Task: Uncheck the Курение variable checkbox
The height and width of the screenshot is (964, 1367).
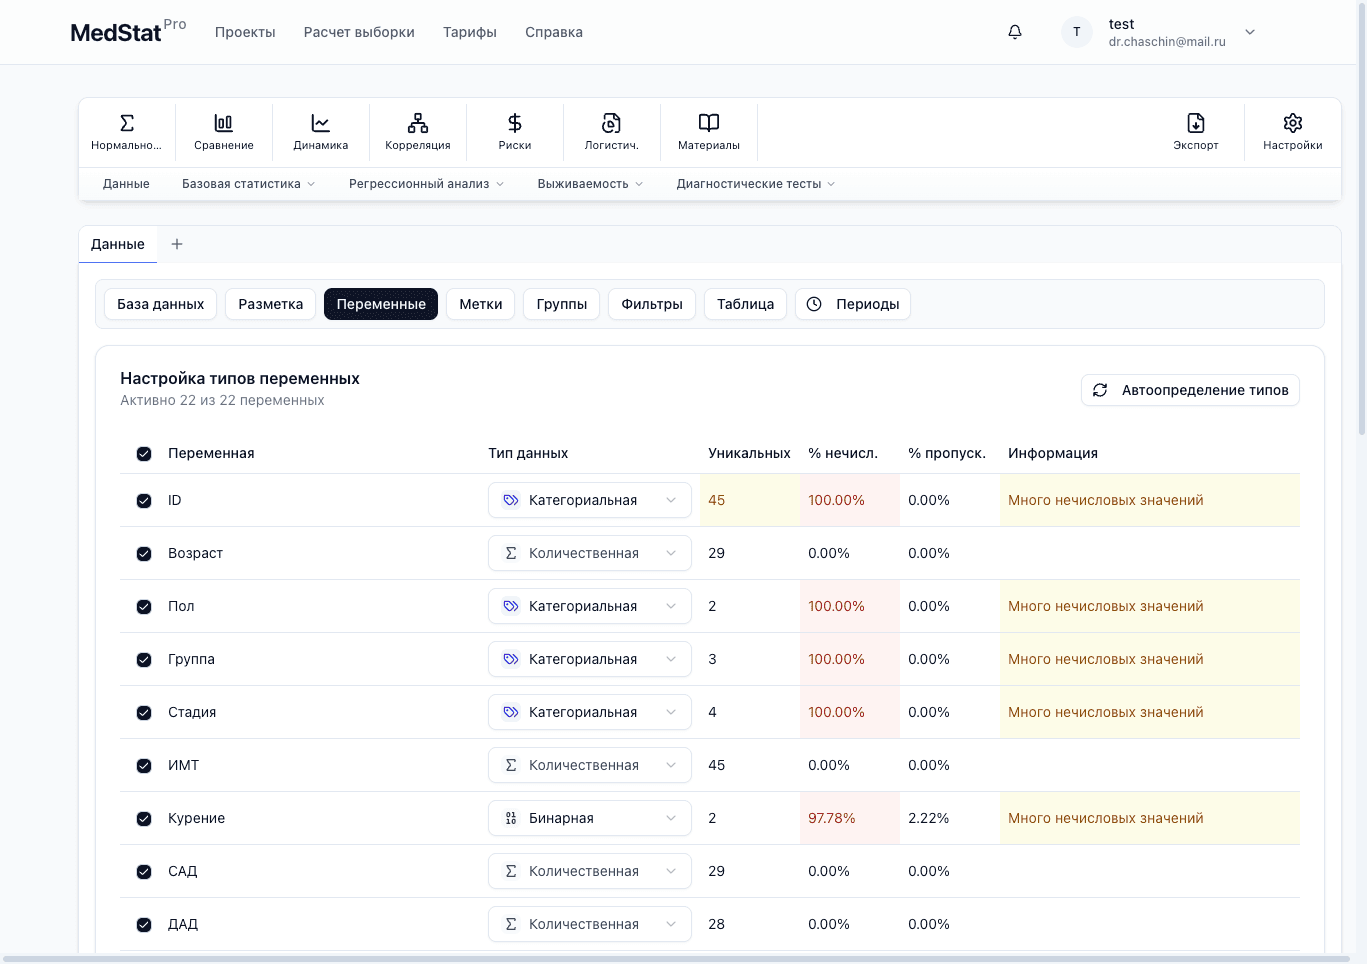Action: pyautogui.click(x=144, y=819)
